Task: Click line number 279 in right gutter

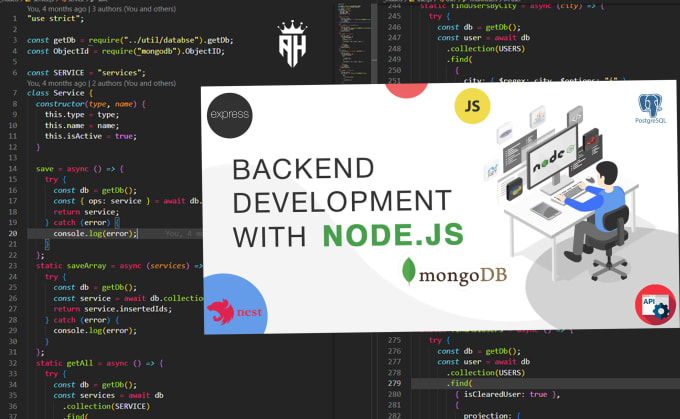Action: click(394, 383)
